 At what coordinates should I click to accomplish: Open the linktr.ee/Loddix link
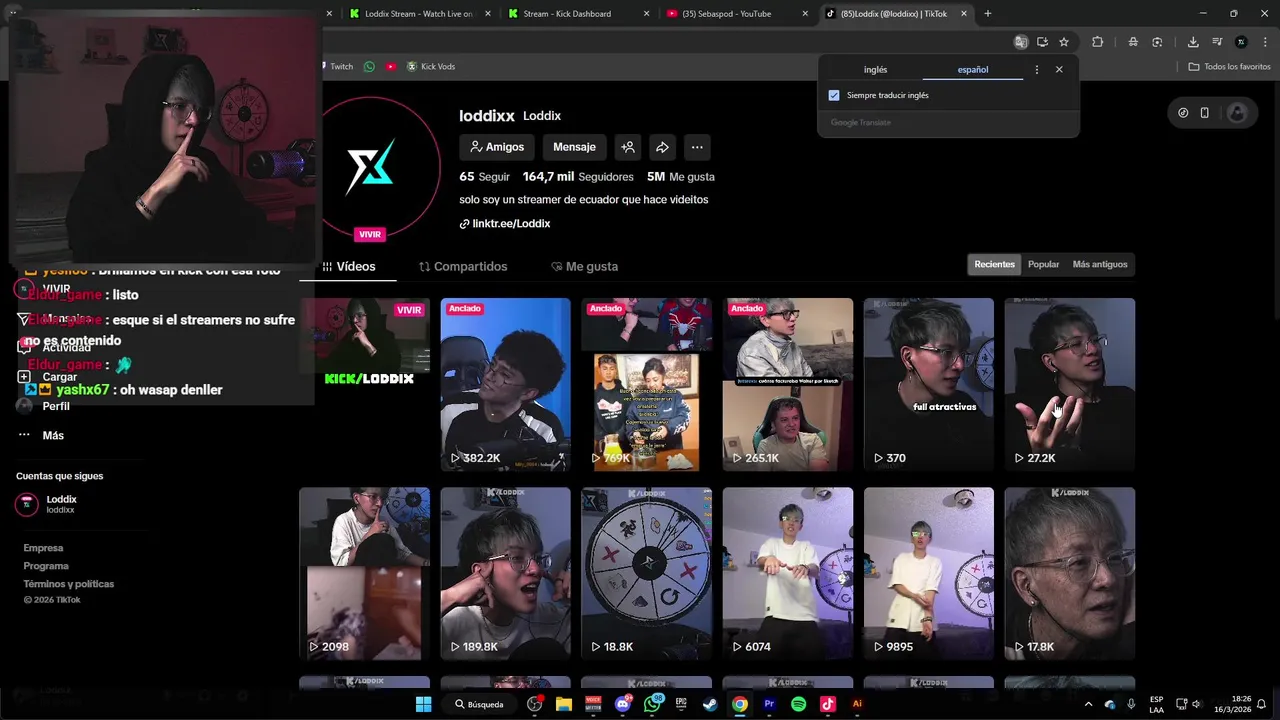pos(505,224)
